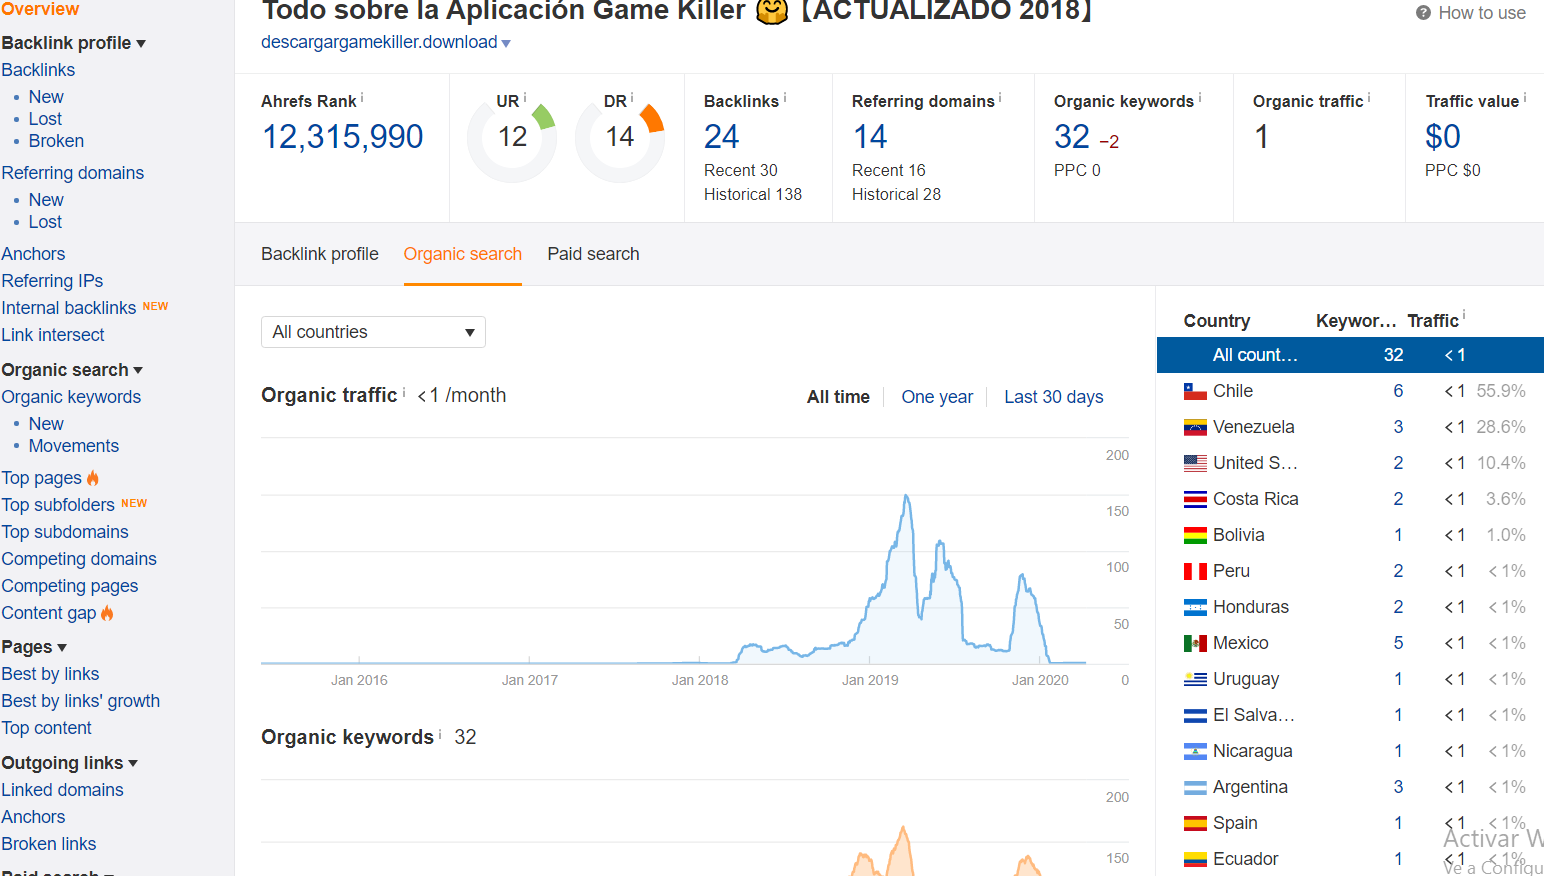
Task: Switch to the Paid search tab
Action: (x=593, y=254)
